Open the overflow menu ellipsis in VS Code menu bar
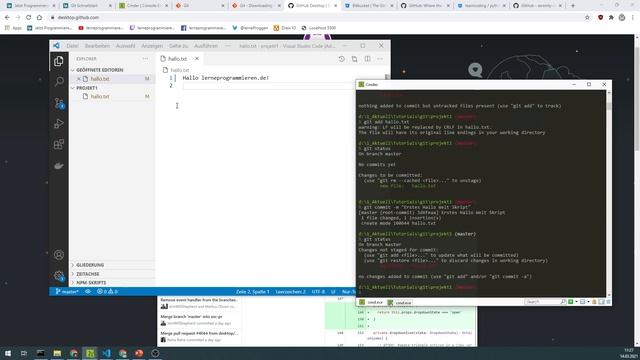This screenshot has height=360, width=640. [x=228, y=46]
